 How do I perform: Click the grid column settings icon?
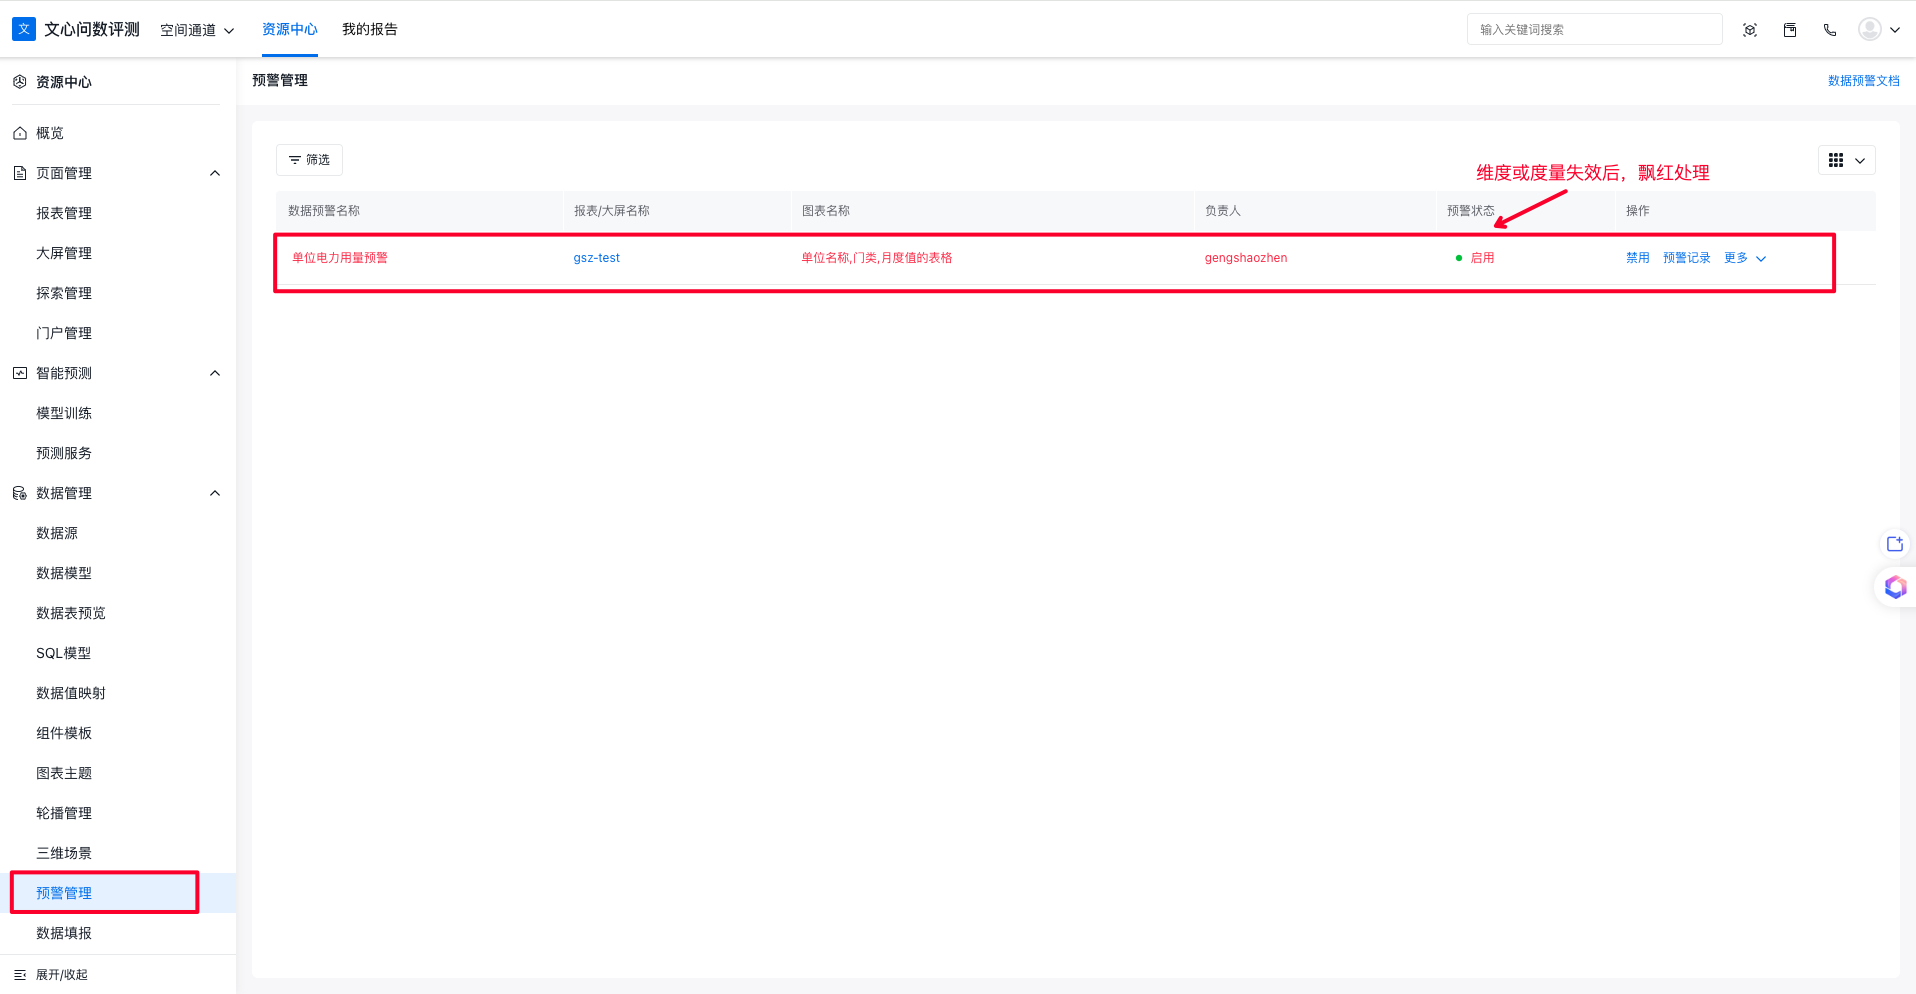(x=1836, y=160)
